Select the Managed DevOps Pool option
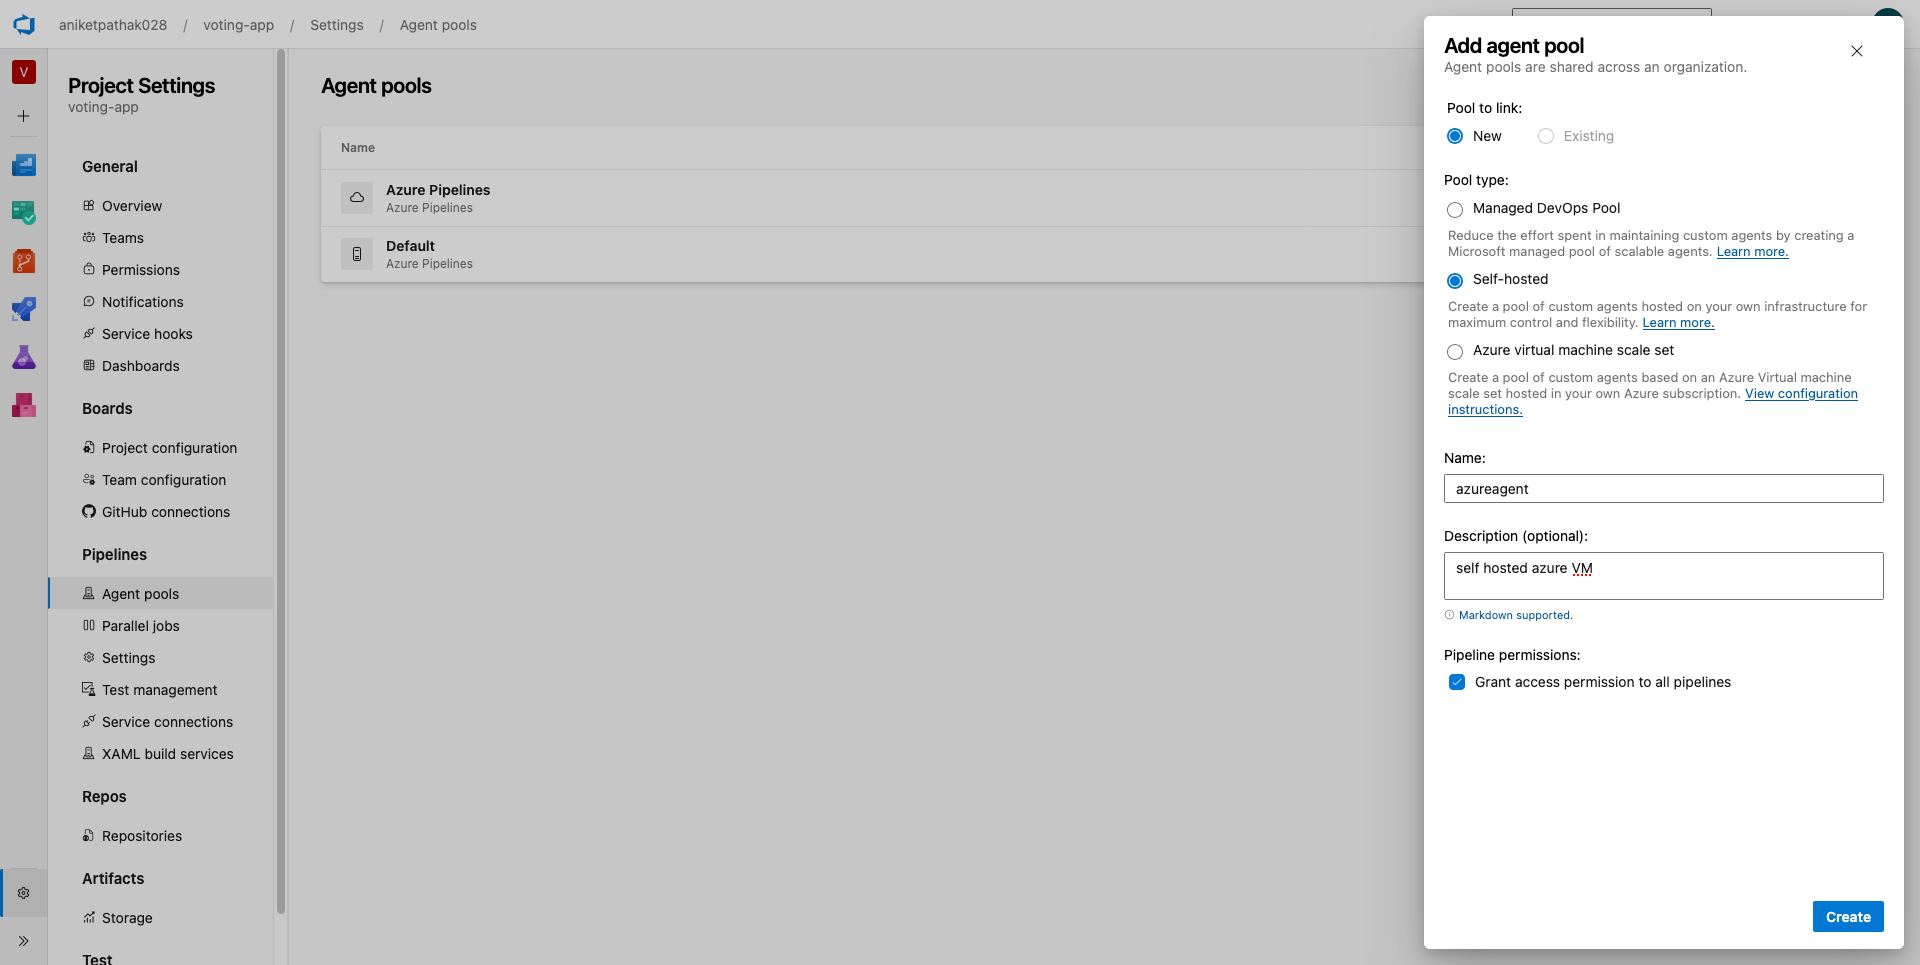Viewport: 1920px width, 965px height. (x=1455, y=209)
